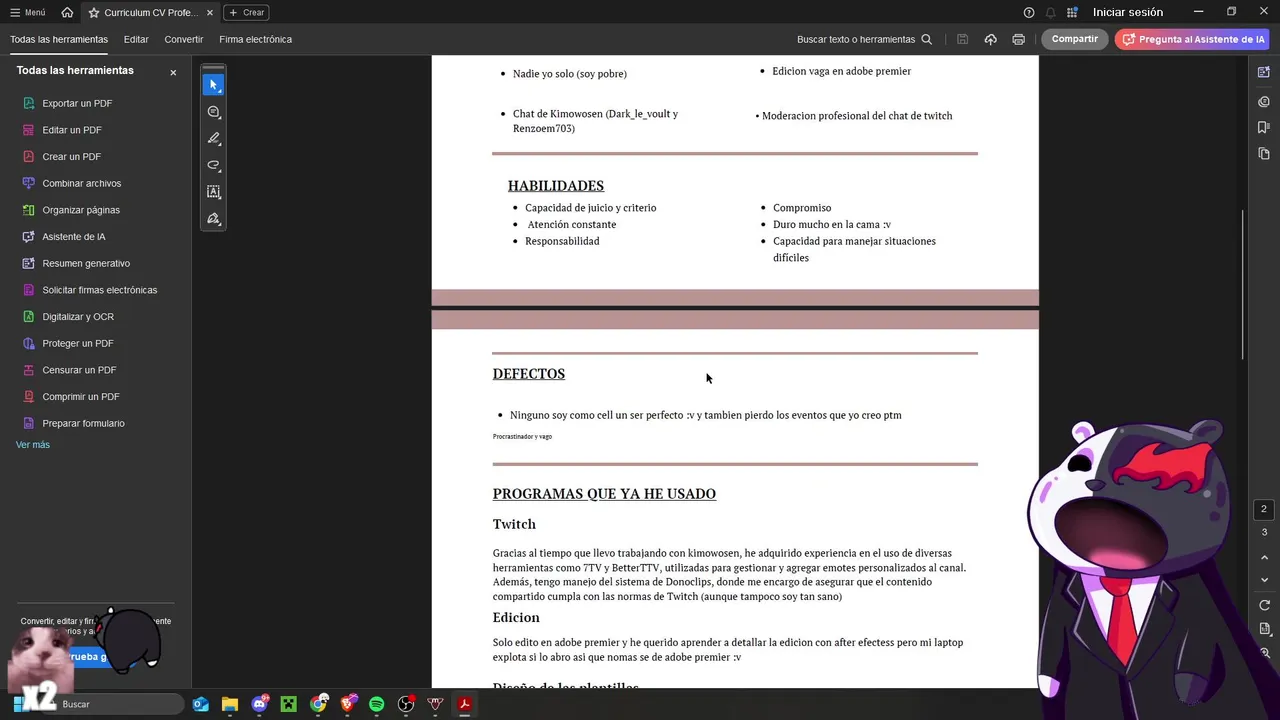The image size is (1280, 720).
Task: Go to previous page with up chevron
Action: (x=1264, y=557)
